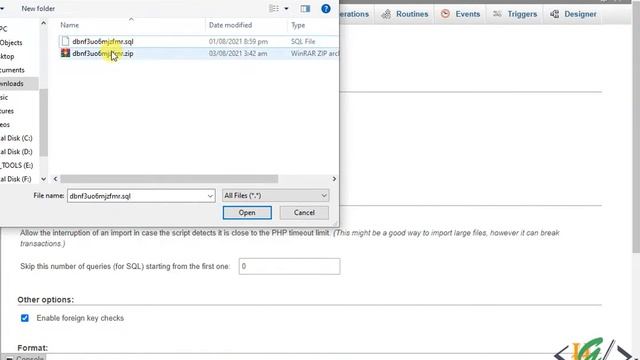This screenshot has height=360, width=640.
Task: Open the All Files (*.*) filter dropdown
Action: [x=275, y=196]
